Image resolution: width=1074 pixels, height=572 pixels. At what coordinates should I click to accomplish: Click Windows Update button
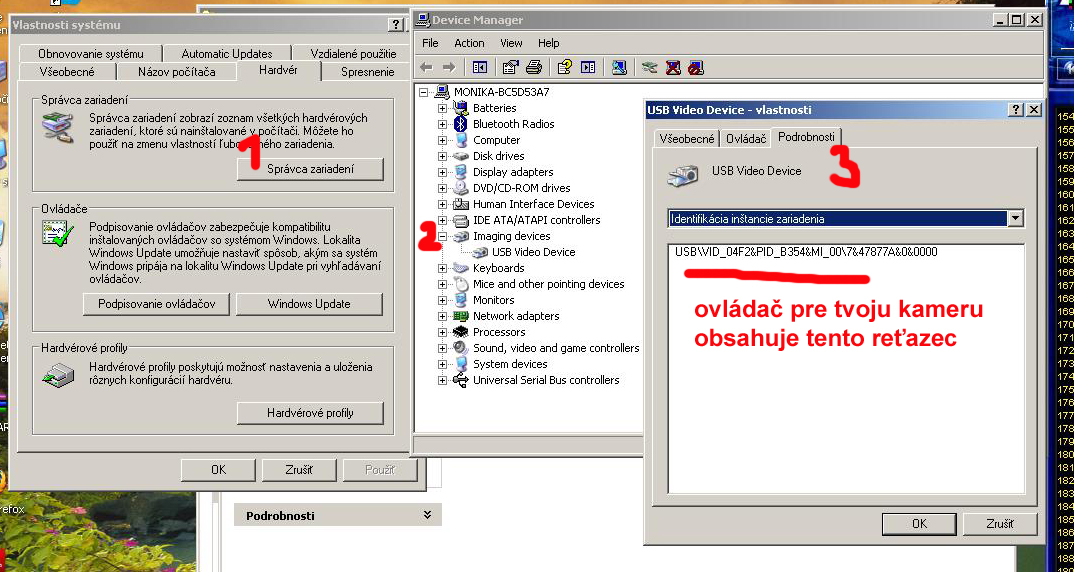click(309, 304)
